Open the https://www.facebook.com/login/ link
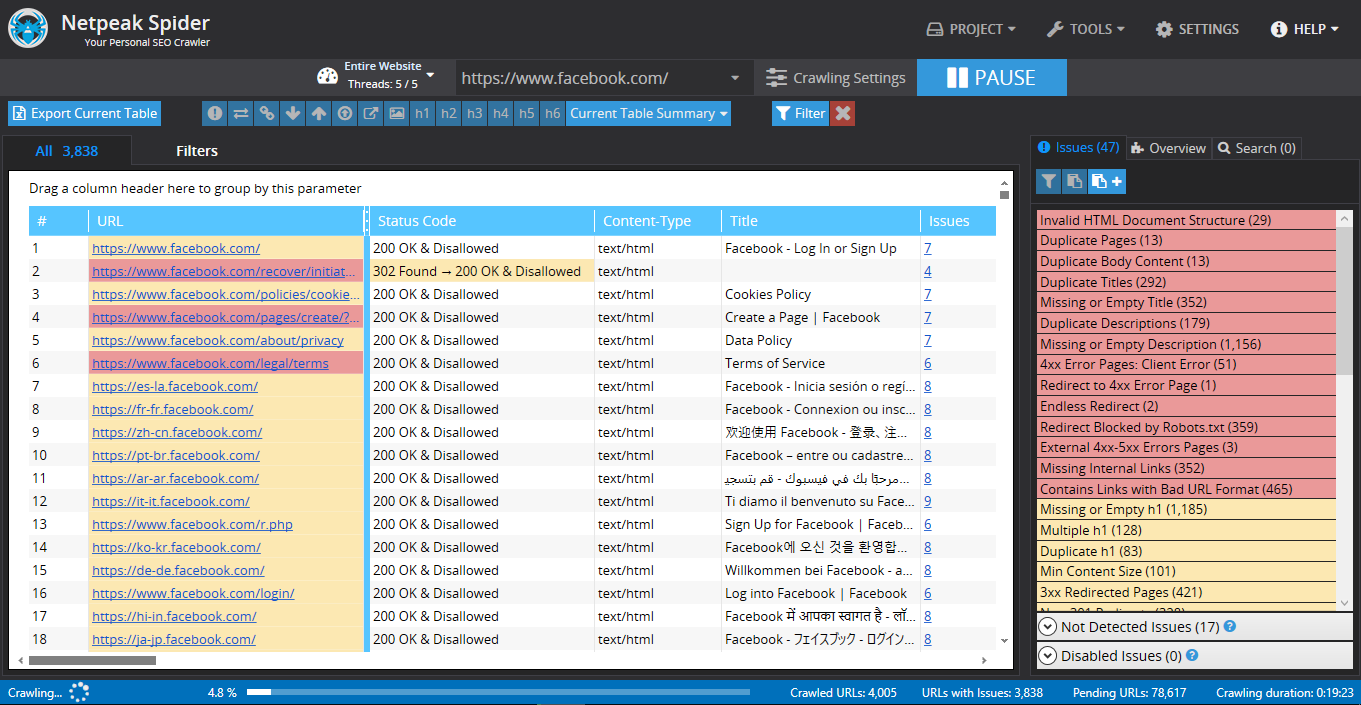The image size is (1361, 705). click(193, 593)
